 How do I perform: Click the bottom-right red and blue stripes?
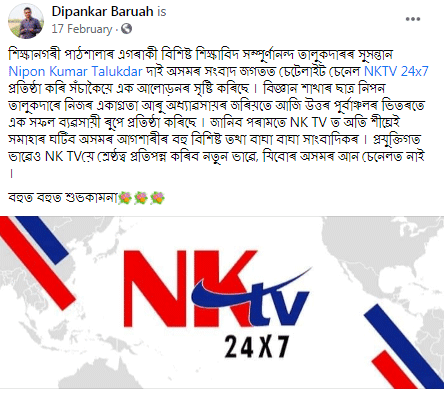tap(405, 347)
